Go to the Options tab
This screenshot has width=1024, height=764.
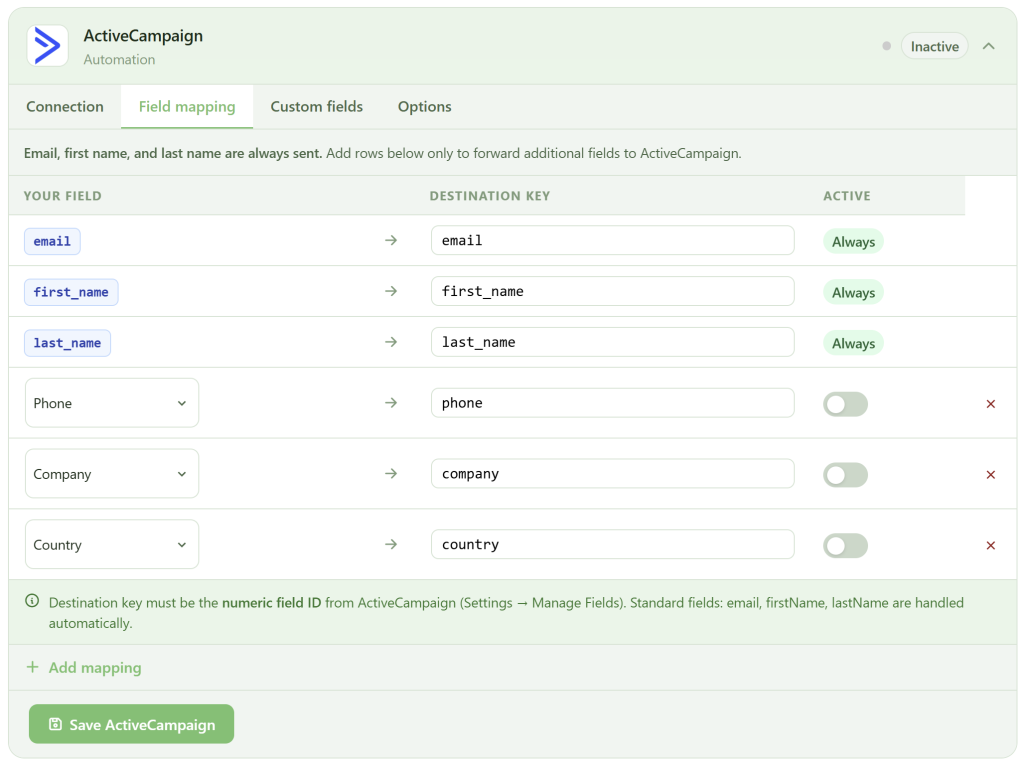(424, 106)
